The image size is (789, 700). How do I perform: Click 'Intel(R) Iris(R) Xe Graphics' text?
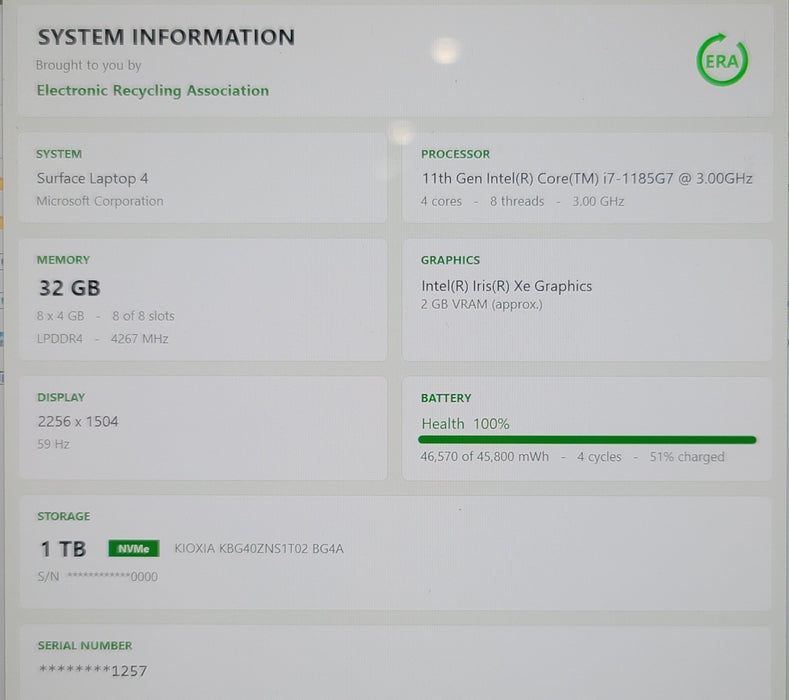506,286
